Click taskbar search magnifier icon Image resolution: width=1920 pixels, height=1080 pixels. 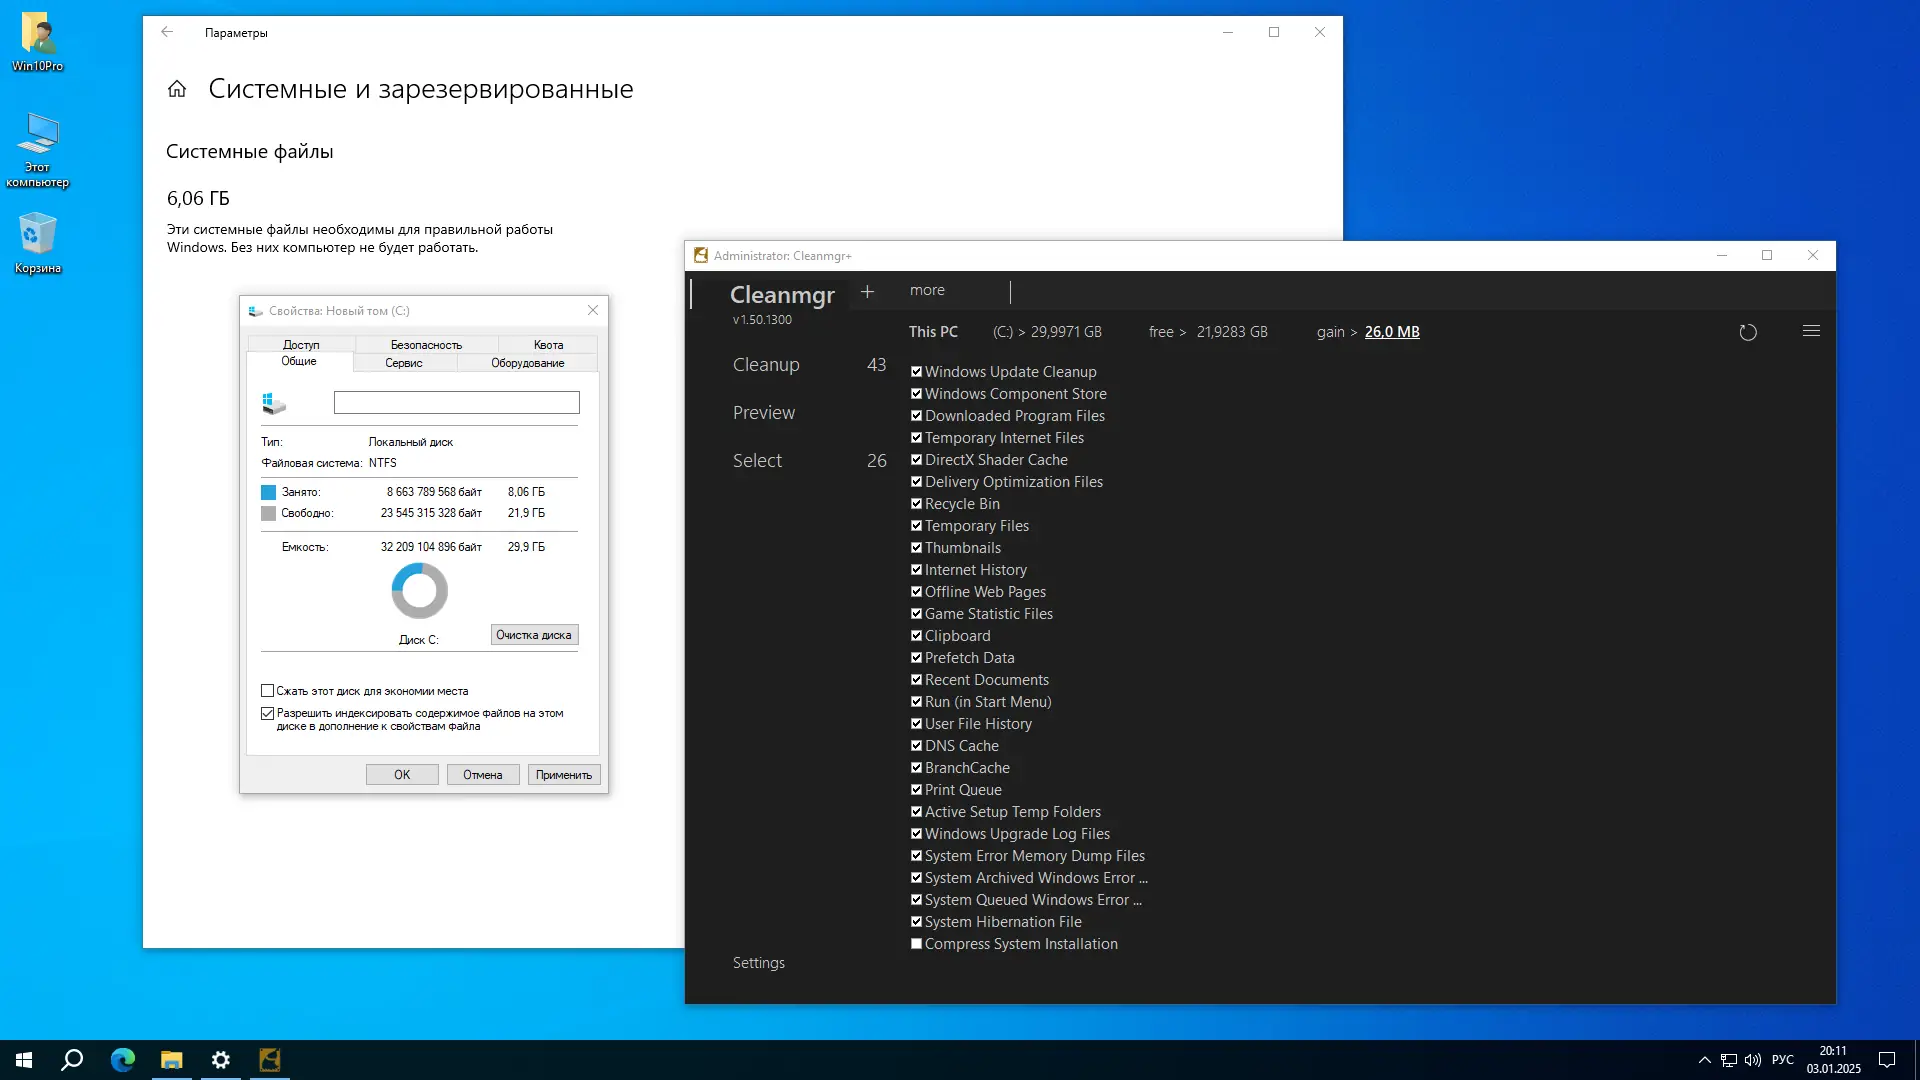(x=72, y=1060)
